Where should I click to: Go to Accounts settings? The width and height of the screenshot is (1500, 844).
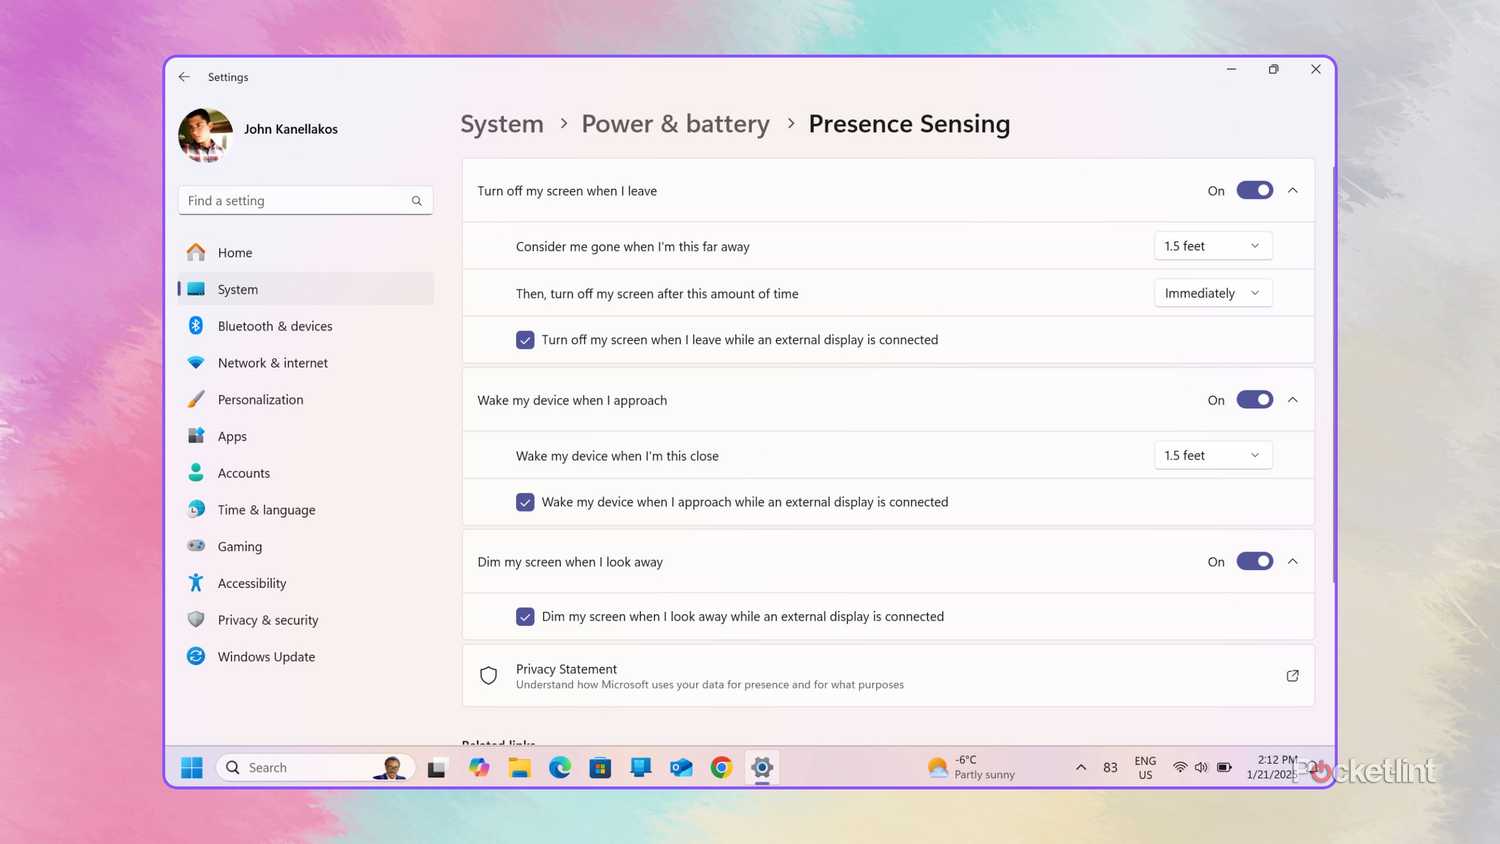coord(243,472)
